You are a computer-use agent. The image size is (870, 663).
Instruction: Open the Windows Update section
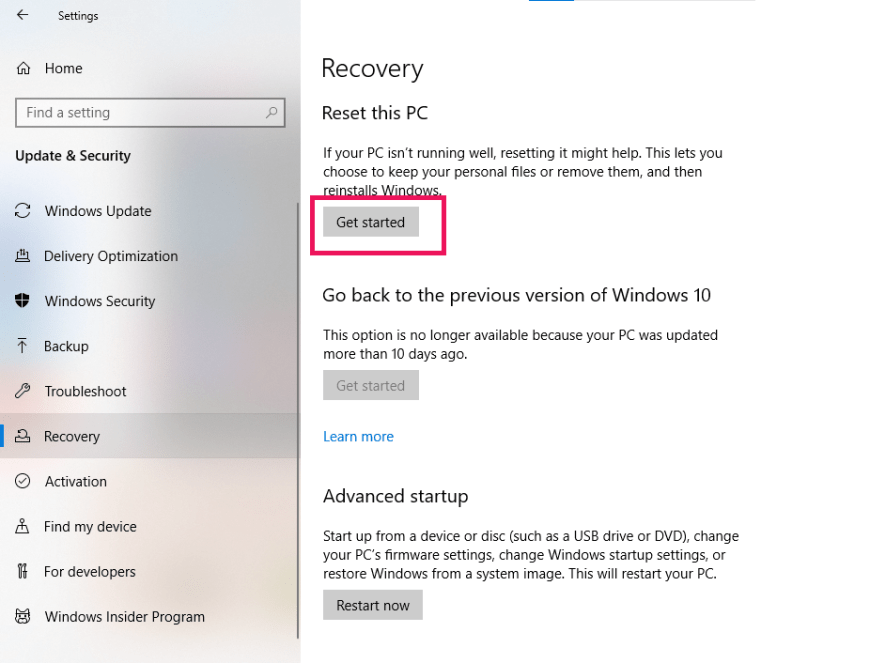tap(98, 211)
